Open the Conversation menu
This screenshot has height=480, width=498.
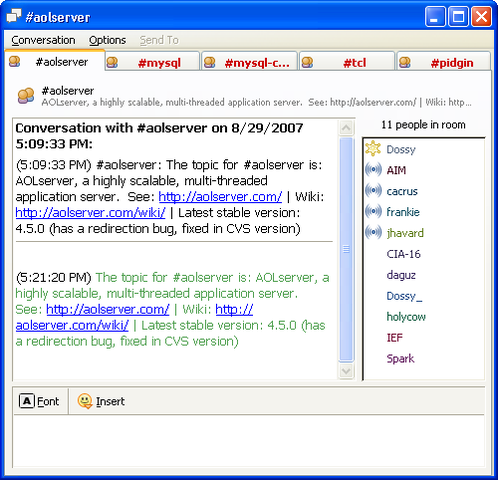coord(43,40)
